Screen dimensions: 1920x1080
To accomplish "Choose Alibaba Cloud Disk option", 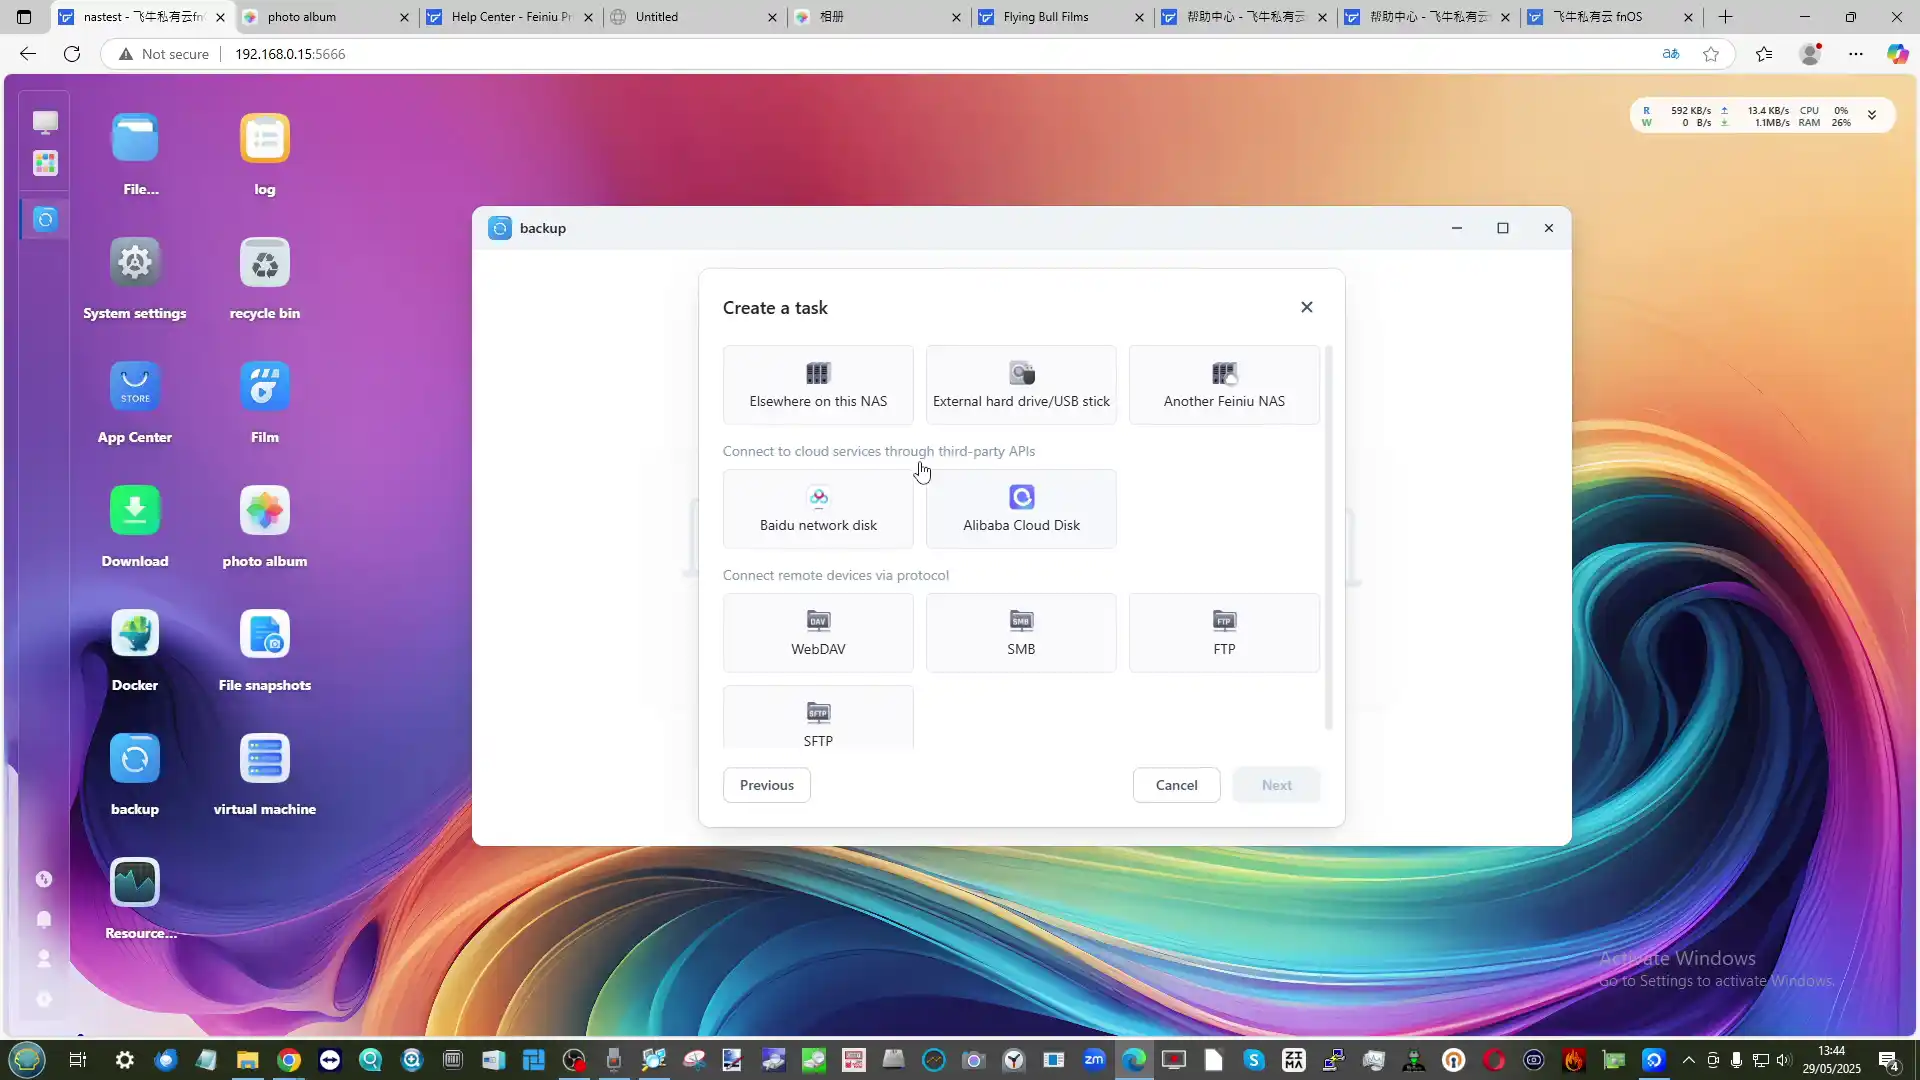I will click(1021, 509).
